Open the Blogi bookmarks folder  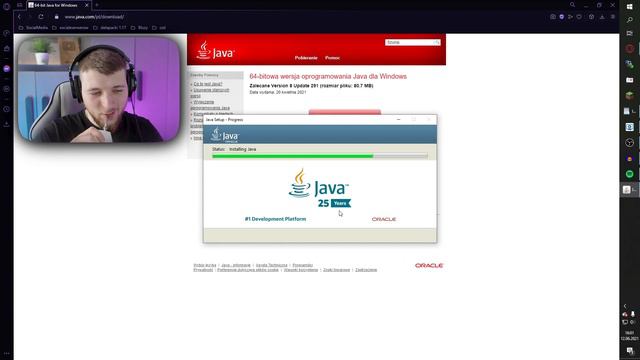(x=139, y=28)
